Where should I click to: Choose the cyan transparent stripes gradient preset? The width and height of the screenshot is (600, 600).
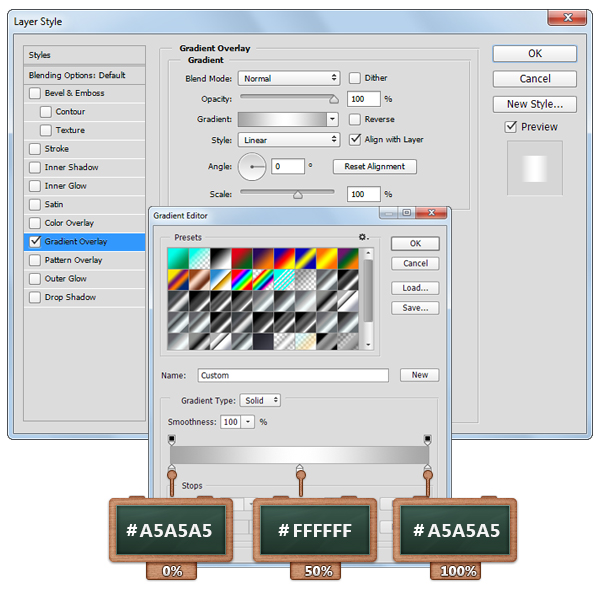point(284,280)
